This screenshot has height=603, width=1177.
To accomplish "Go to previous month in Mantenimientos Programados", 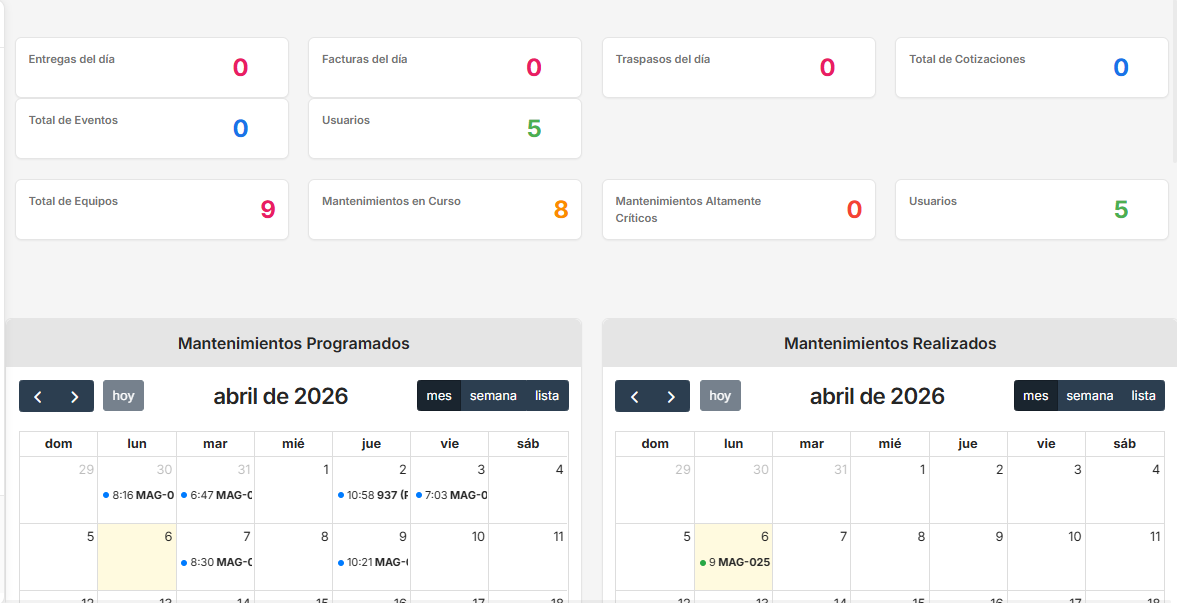I will pos(38,396).
